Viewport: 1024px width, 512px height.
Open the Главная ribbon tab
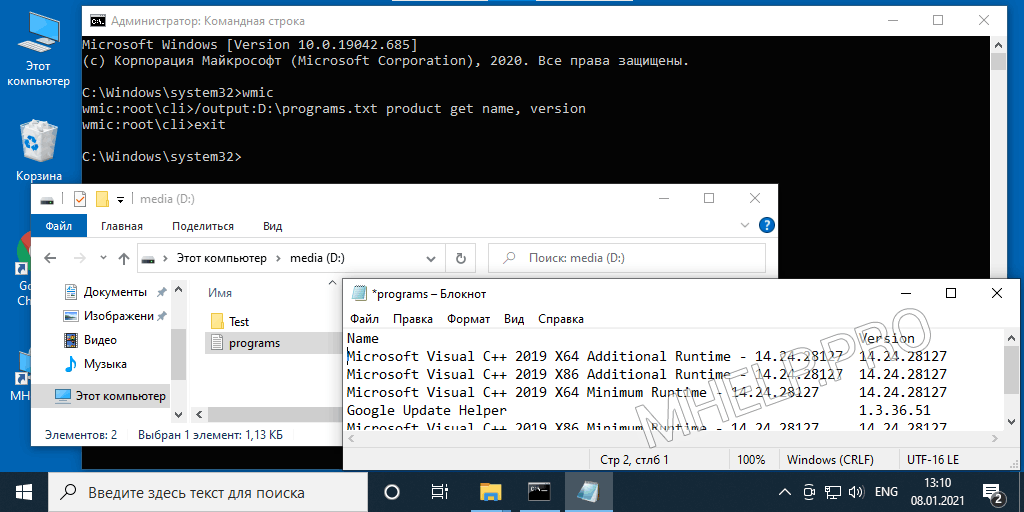(x=122, y=226)
